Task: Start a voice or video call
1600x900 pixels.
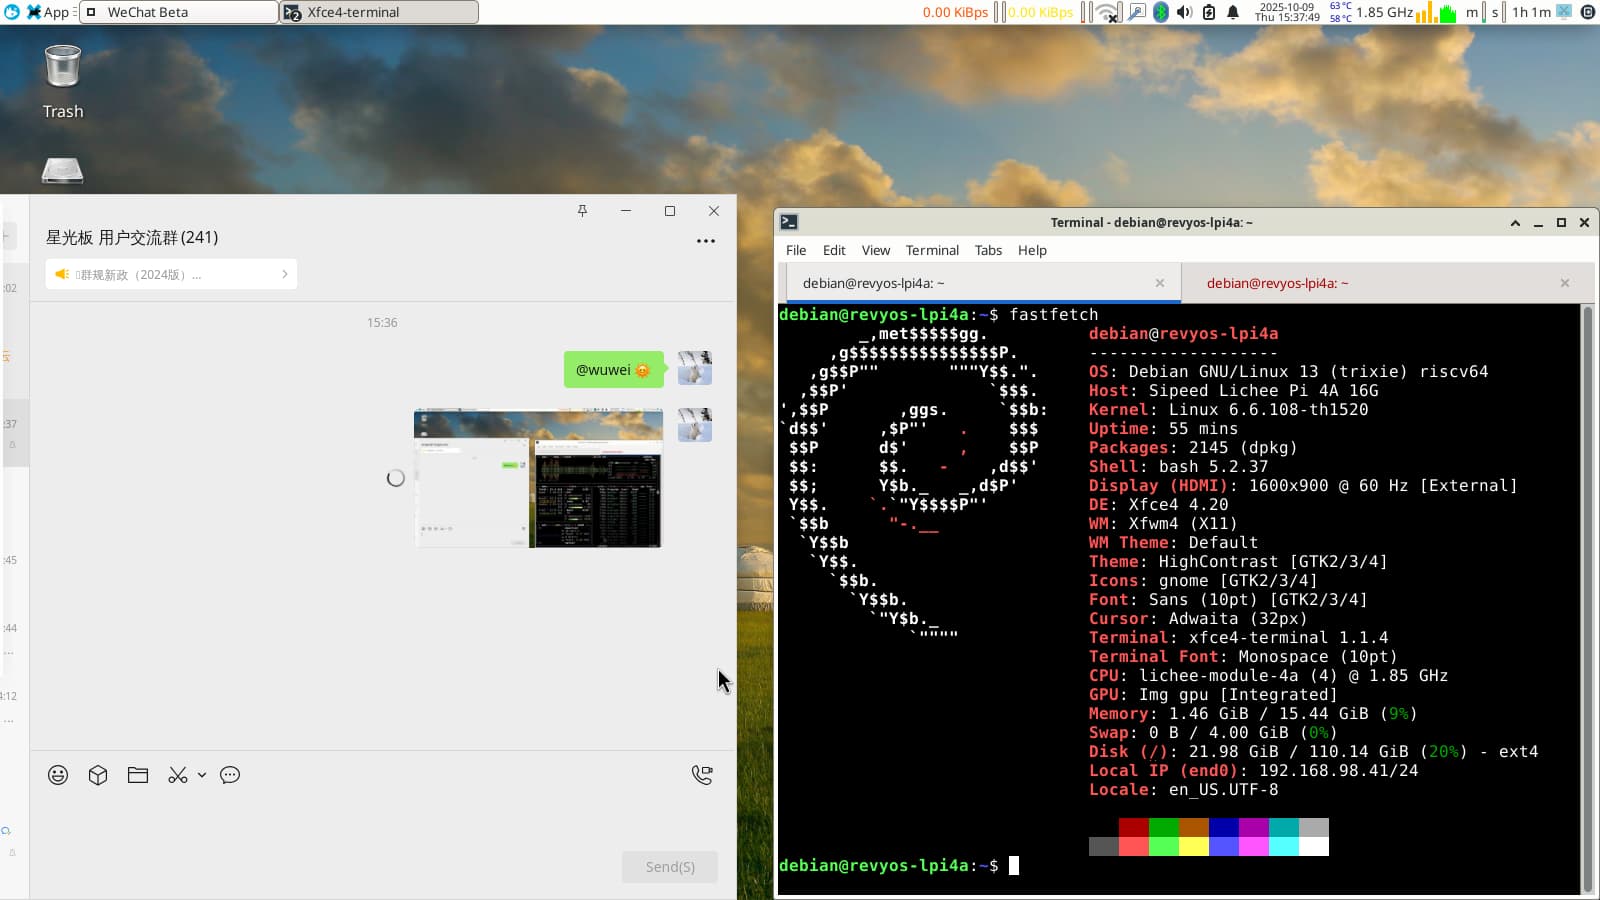Action: tap(702, 775)
